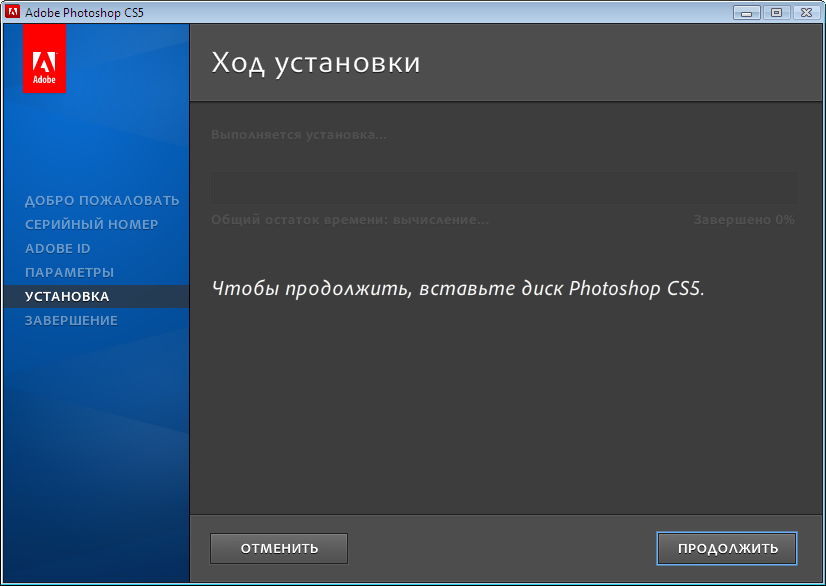The height and width of the screenshot is (586, 826).
Task: Click 'Выполняется установка...' status text
Action: (299, 135)
